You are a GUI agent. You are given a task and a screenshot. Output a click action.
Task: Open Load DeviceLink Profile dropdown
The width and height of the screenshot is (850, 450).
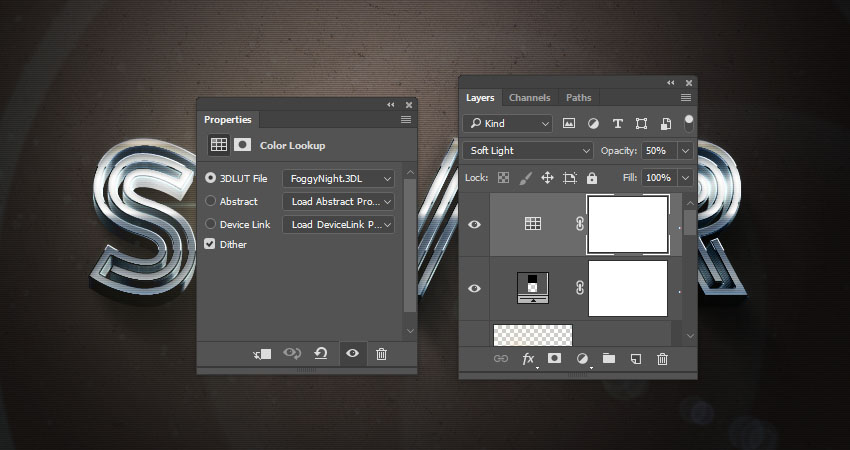(338, 224)
